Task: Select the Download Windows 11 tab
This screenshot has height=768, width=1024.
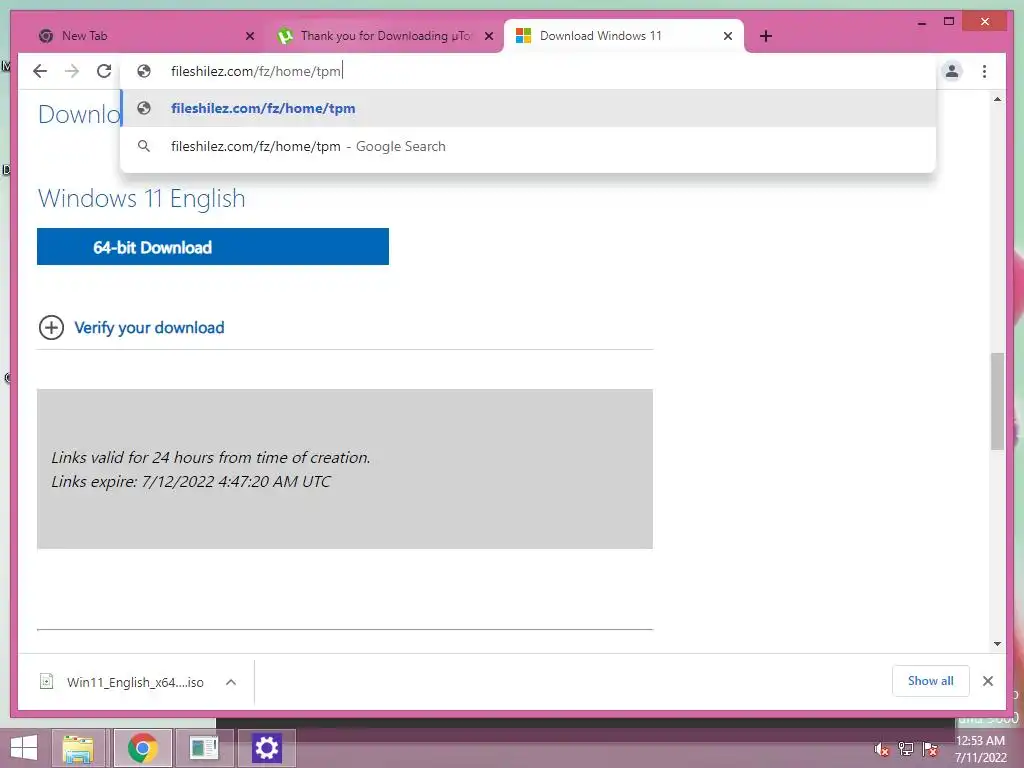Action: (624, 36)
